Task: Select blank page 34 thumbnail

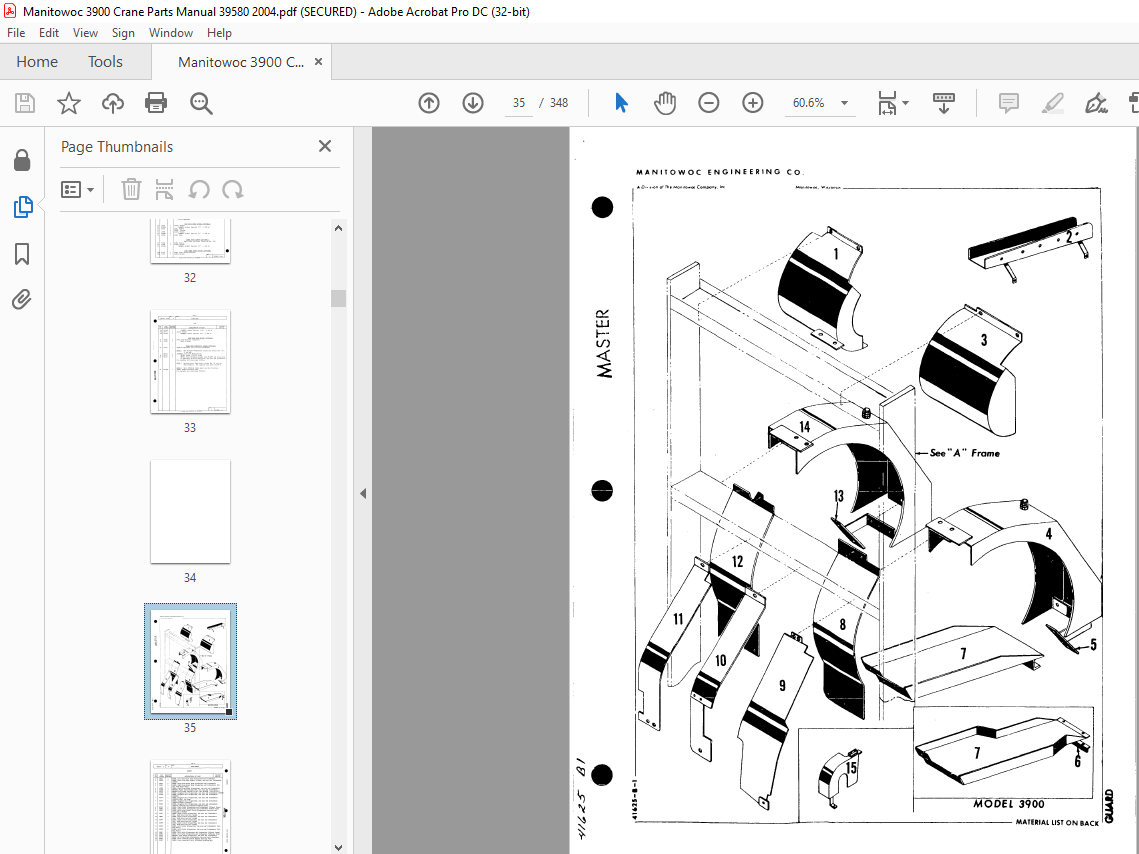Action: 190,511
